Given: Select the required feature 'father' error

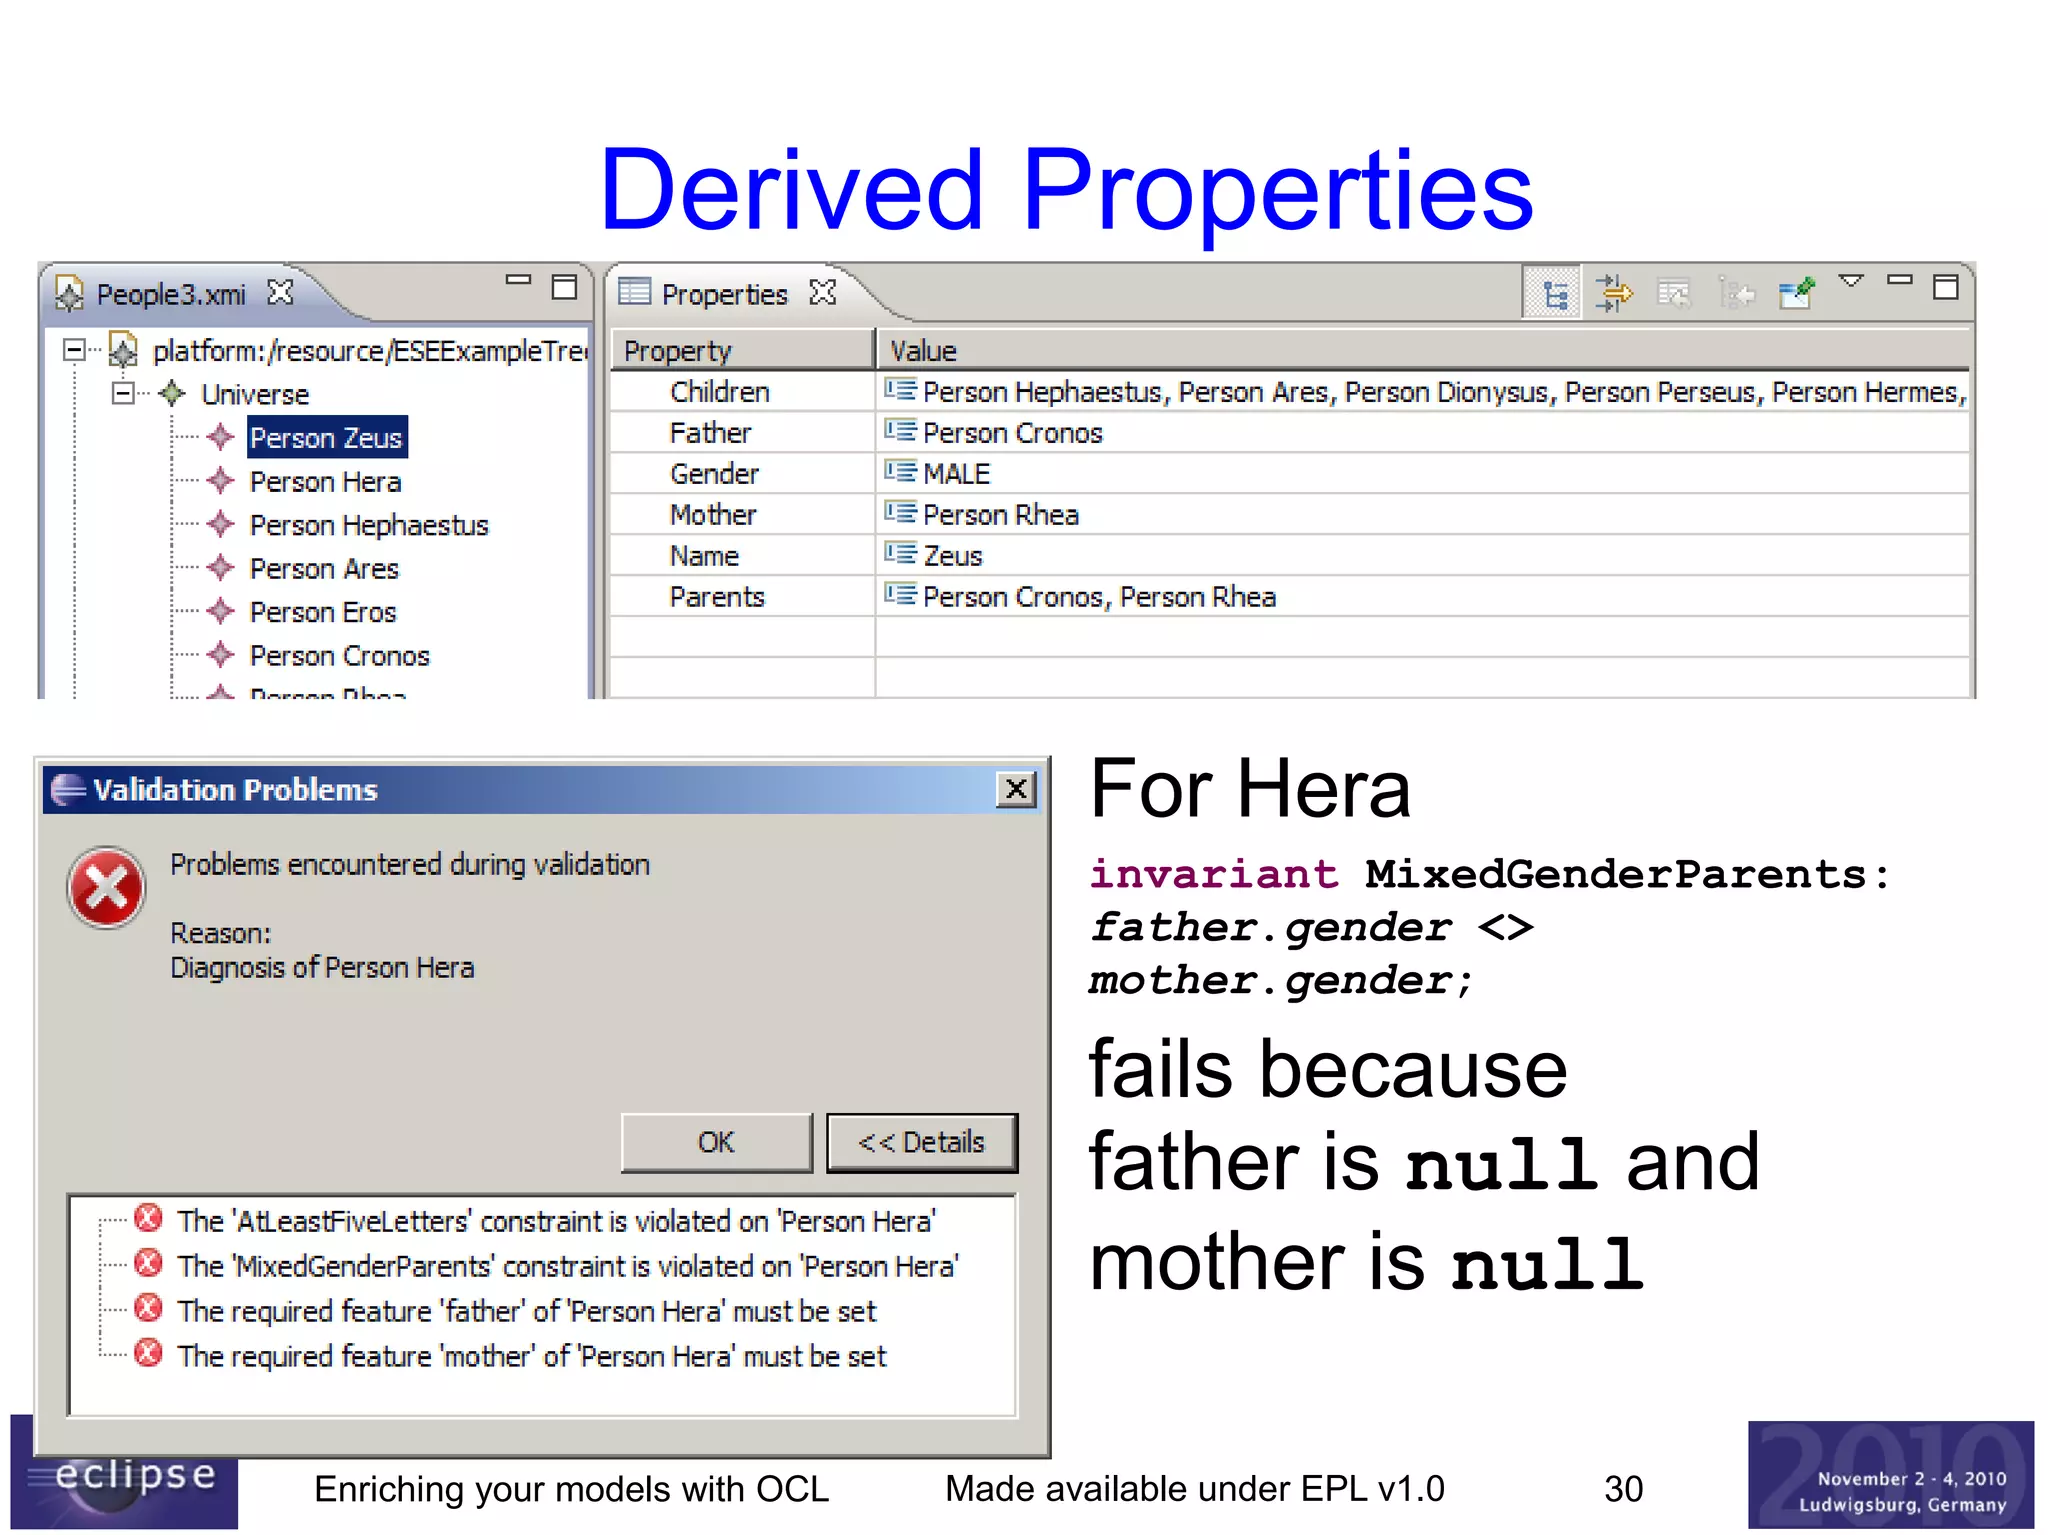Looking at the screenshot, I should click(x=526, y=1311).
